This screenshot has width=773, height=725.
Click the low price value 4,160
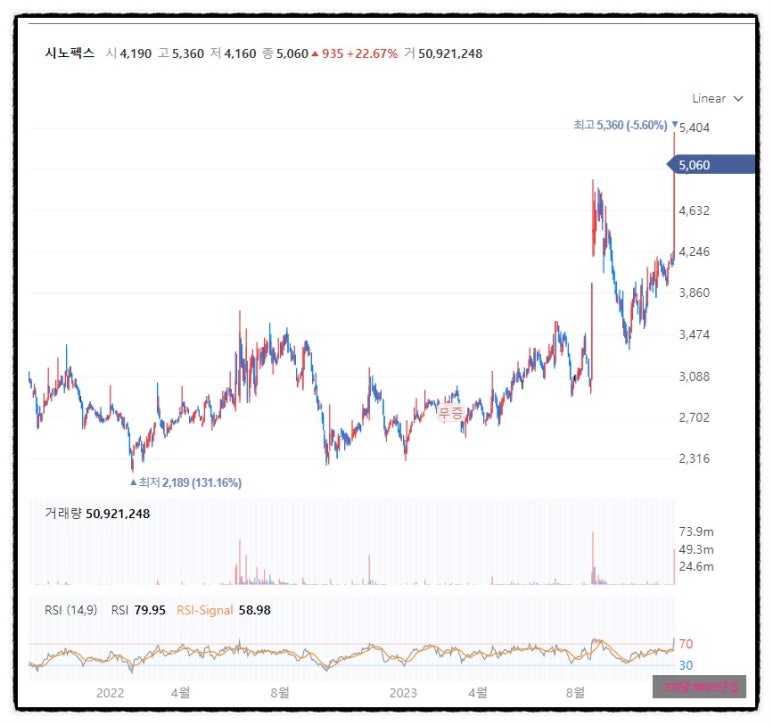tap(240, 53)
